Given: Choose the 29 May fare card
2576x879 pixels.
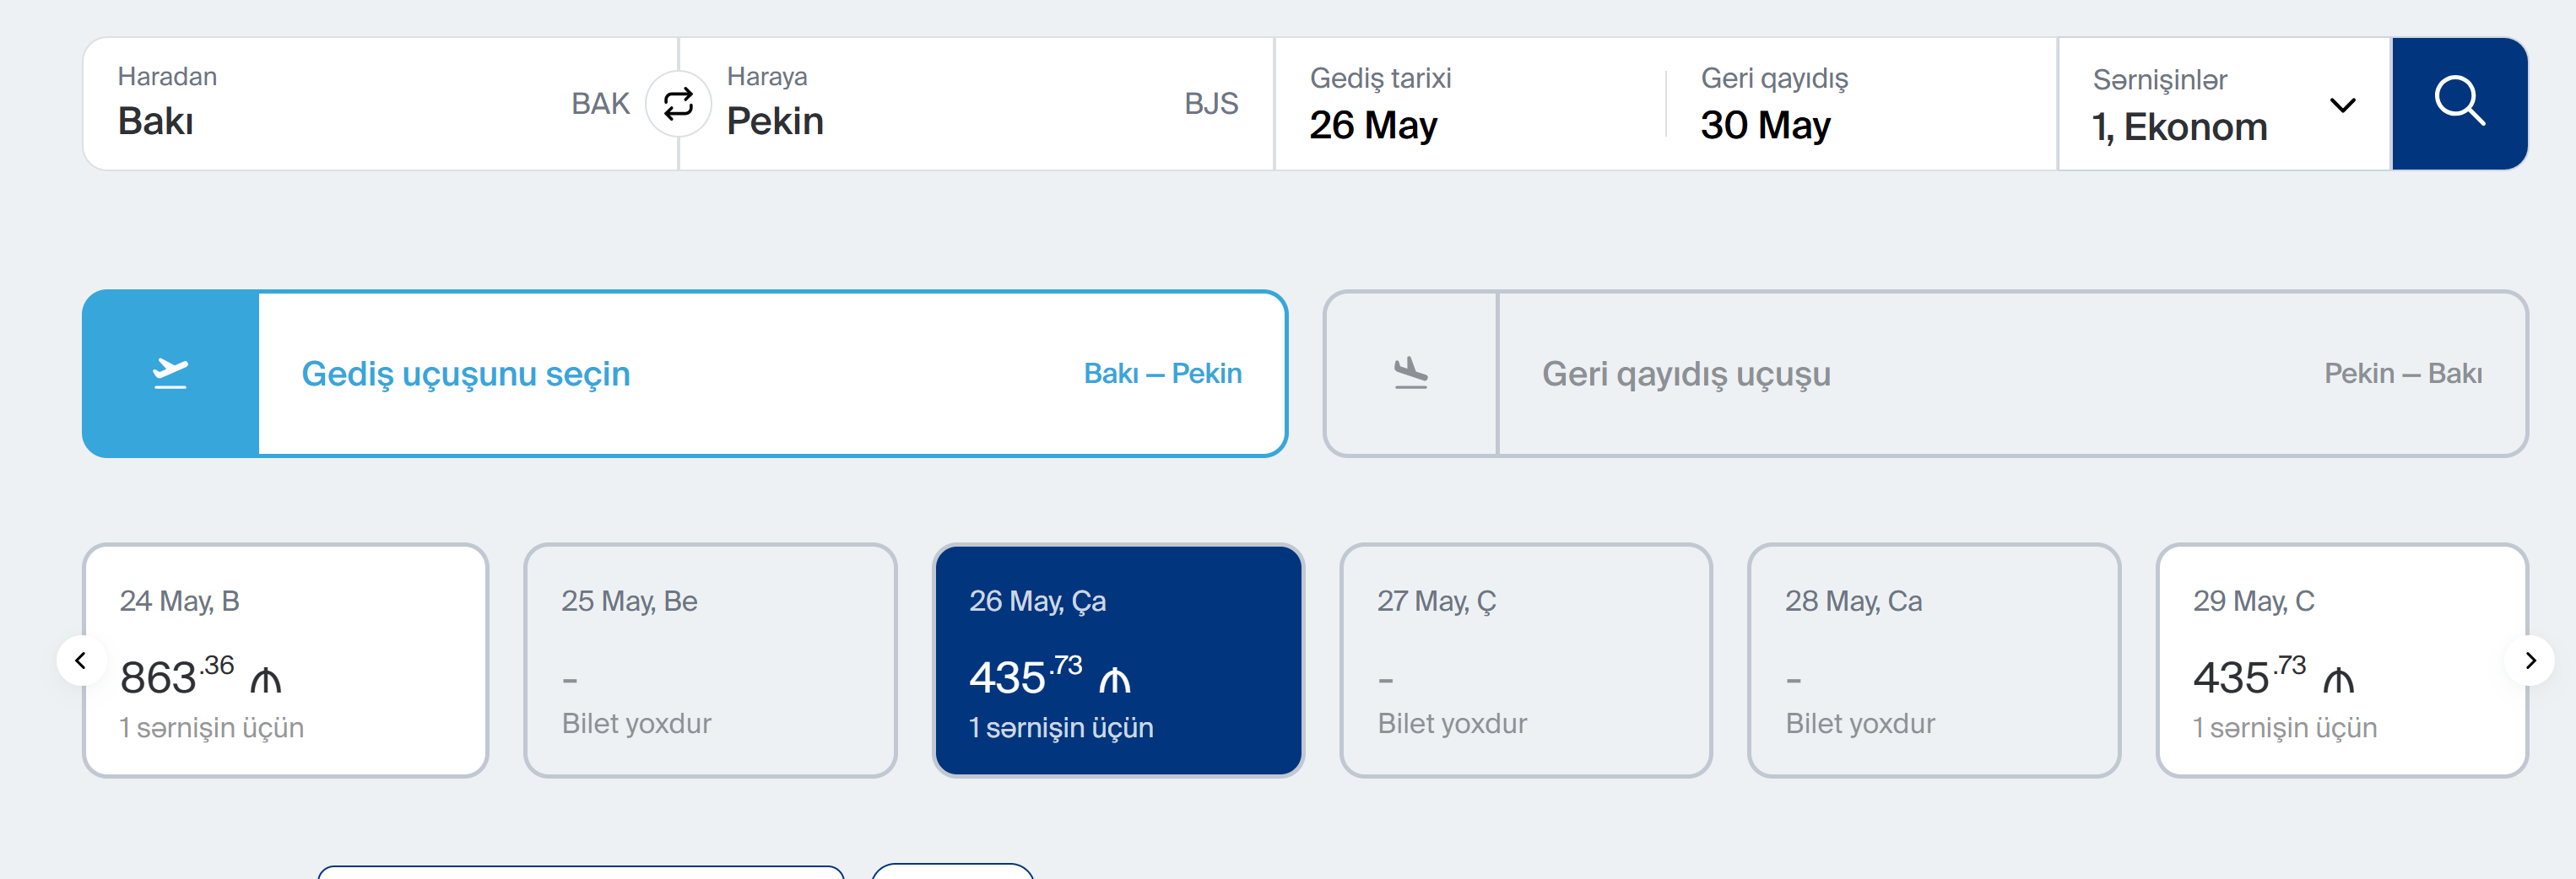Looking at the screenshot, I should 2340,660.
